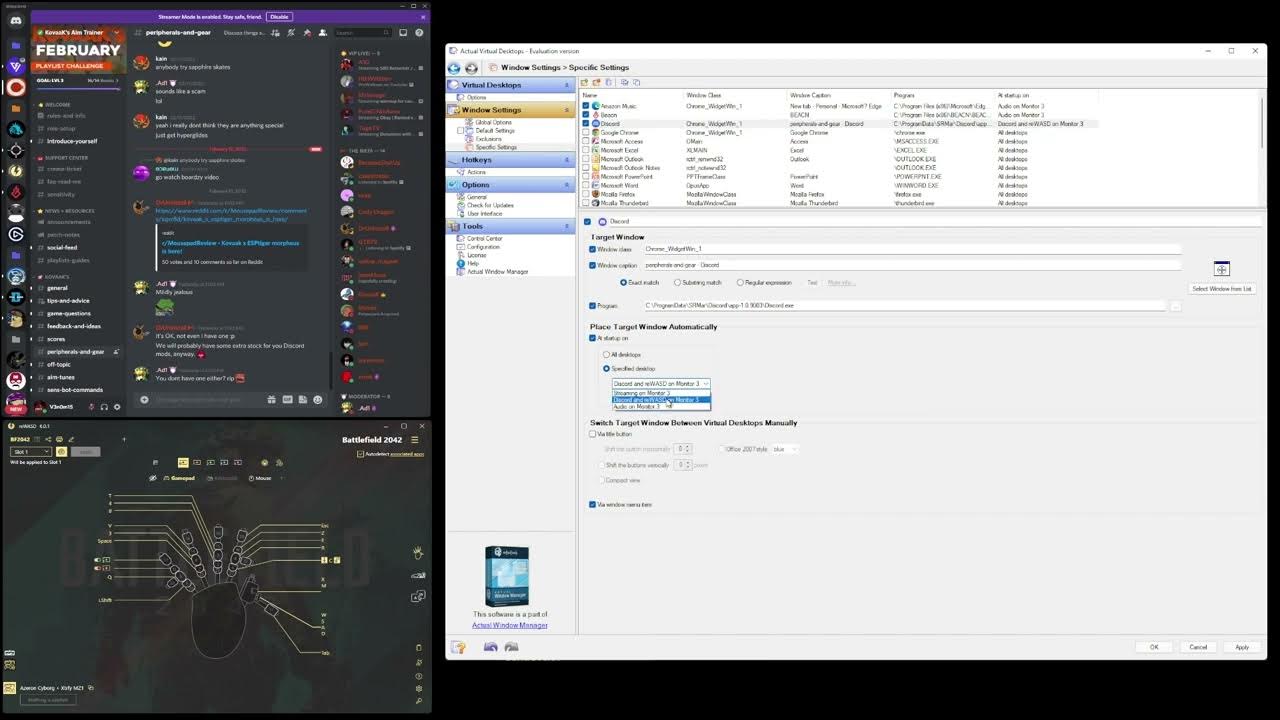Switch to Mouse tab in reWASD
Screen dimensions: 1280x720
coord(260,478)
